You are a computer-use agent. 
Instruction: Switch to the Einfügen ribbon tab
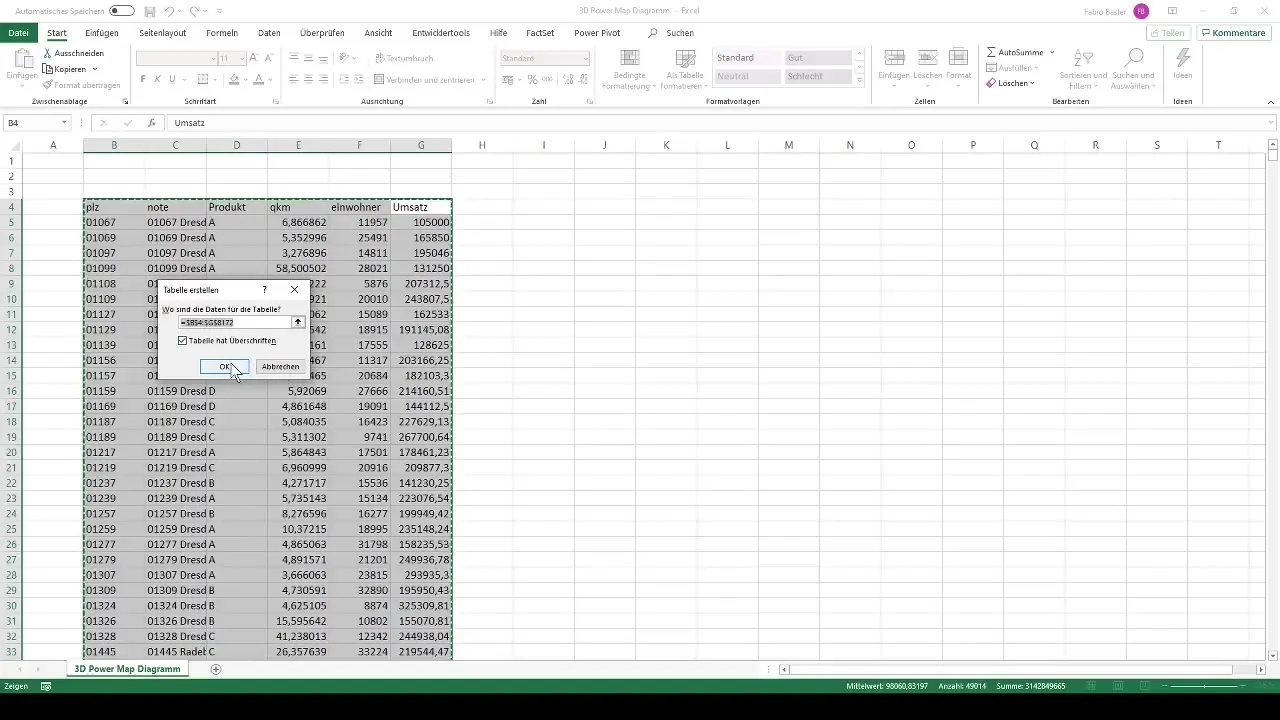point(102,33)
